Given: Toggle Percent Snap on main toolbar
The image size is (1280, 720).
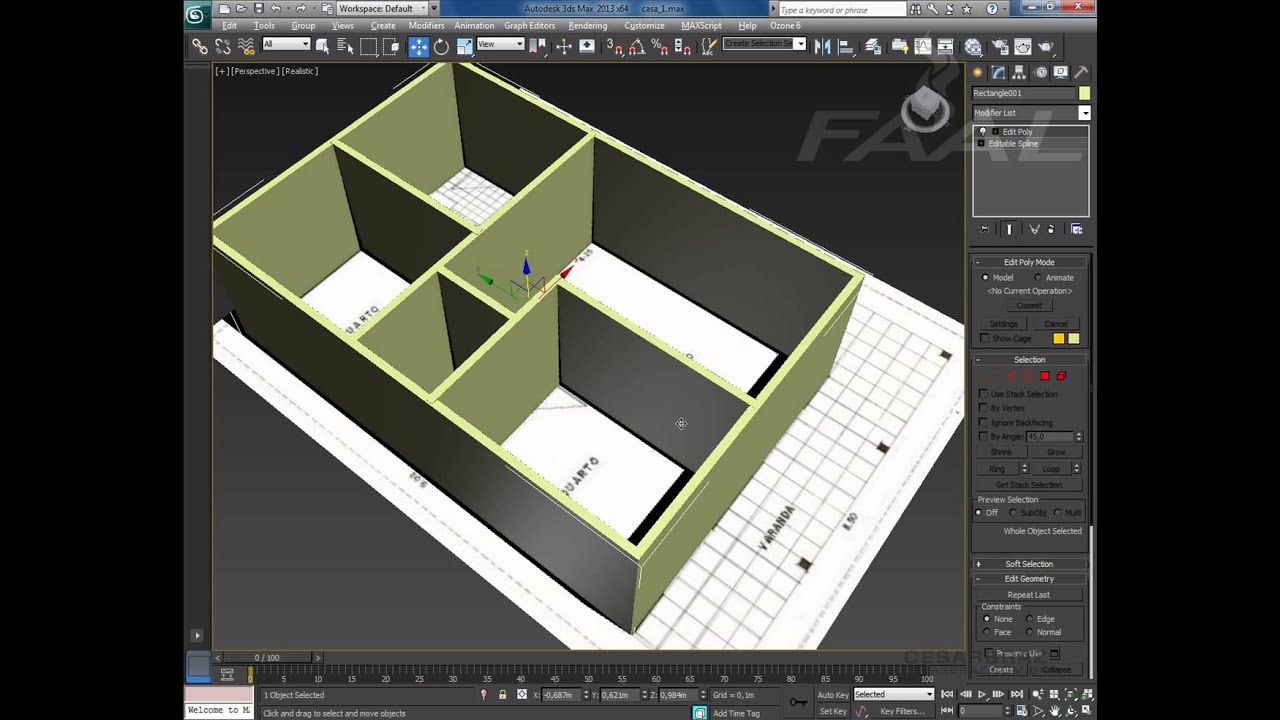Looking at the screenshot, I should pyautogui.click(x=660, y=46).
